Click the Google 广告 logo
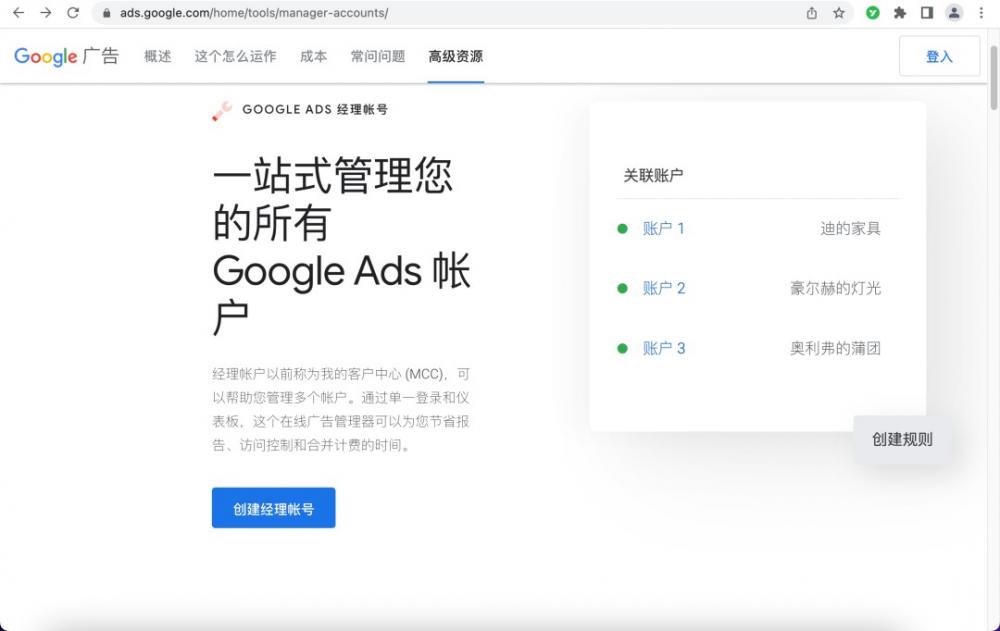This screenshot has height=631, width=1000. click(66, 56)
